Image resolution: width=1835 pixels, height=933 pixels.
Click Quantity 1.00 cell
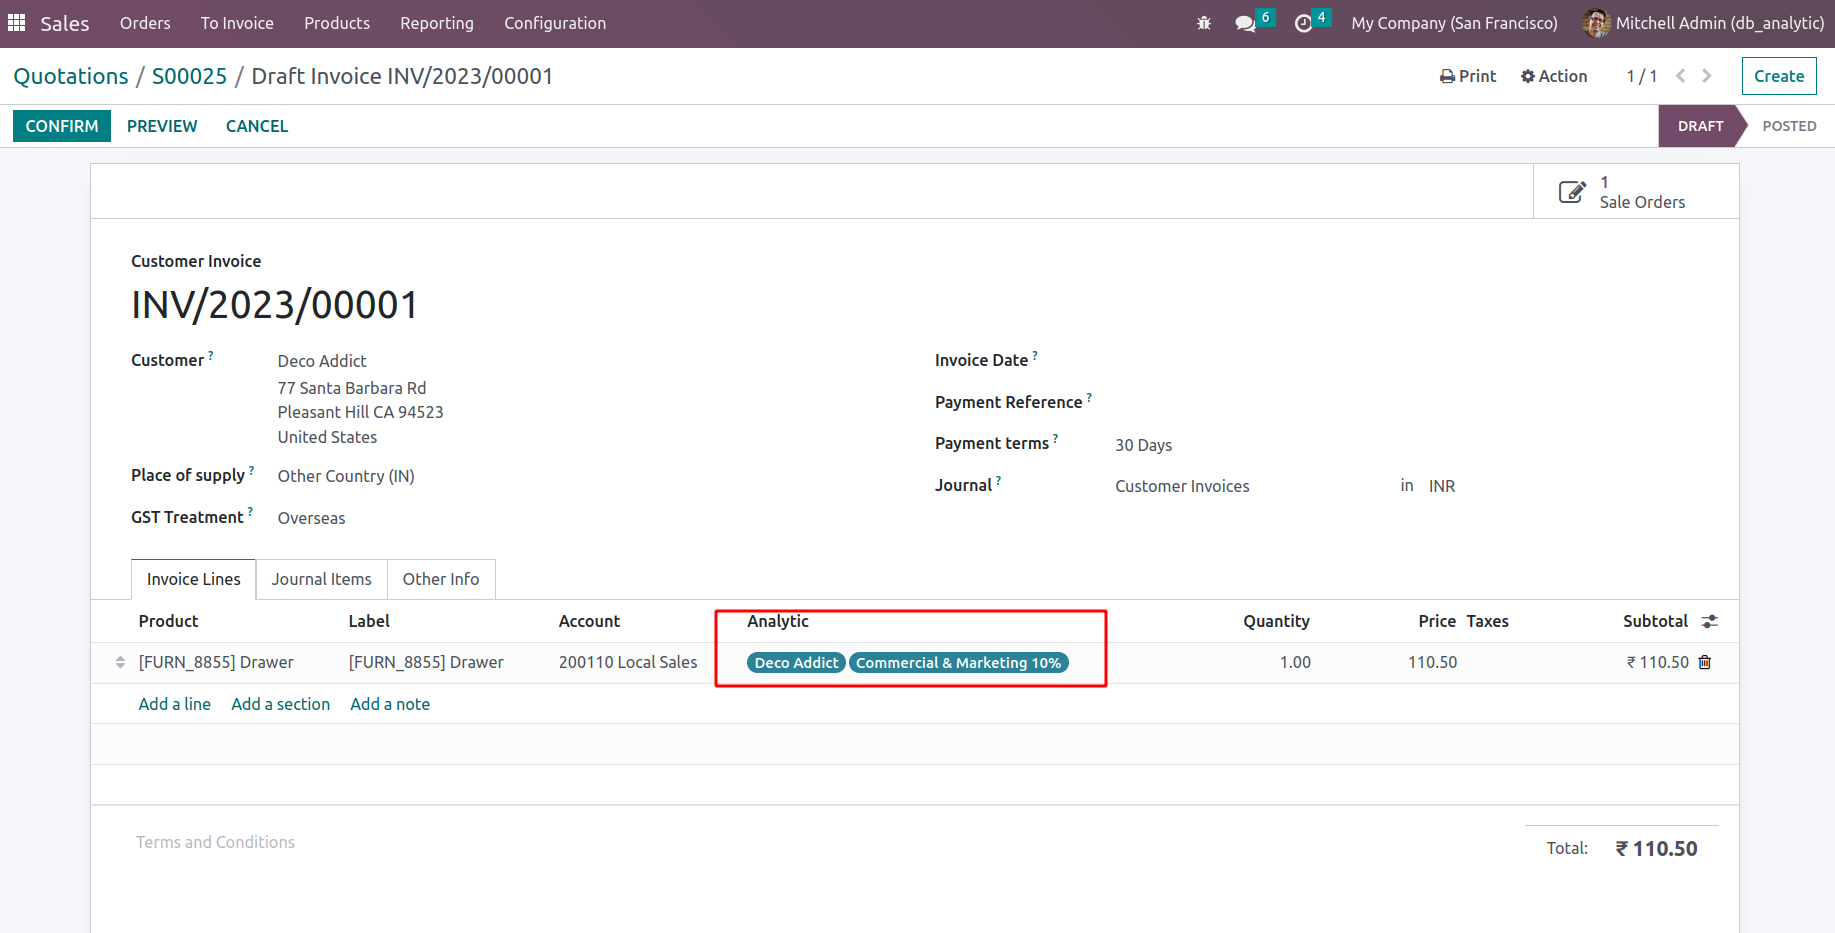pos(1295,662)
